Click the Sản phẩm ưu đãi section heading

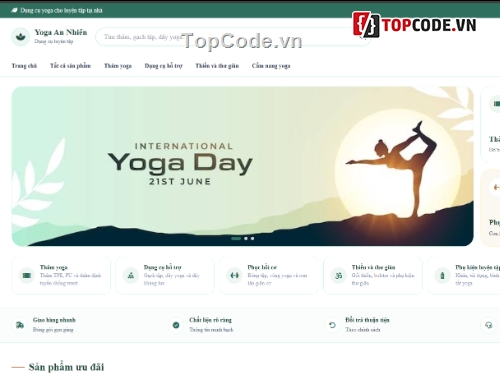tap(66, 367)
